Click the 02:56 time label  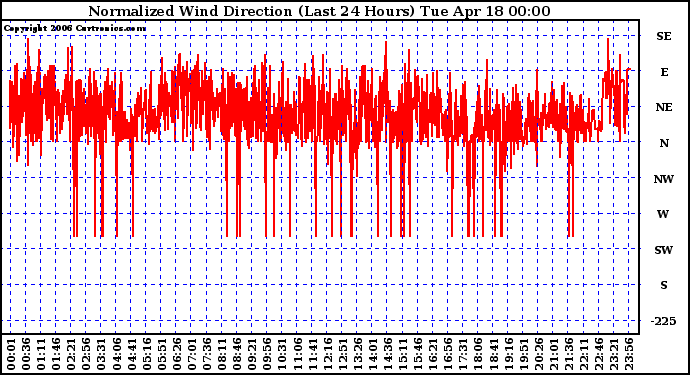pyautogui.click(x=86, y=354)
